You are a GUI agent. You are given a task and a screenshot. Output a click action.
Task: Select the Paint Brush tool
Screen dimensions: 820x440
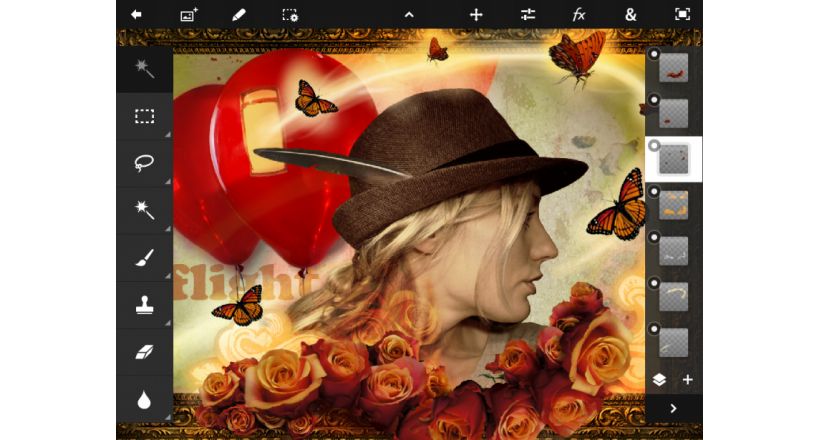pos(144,257)
